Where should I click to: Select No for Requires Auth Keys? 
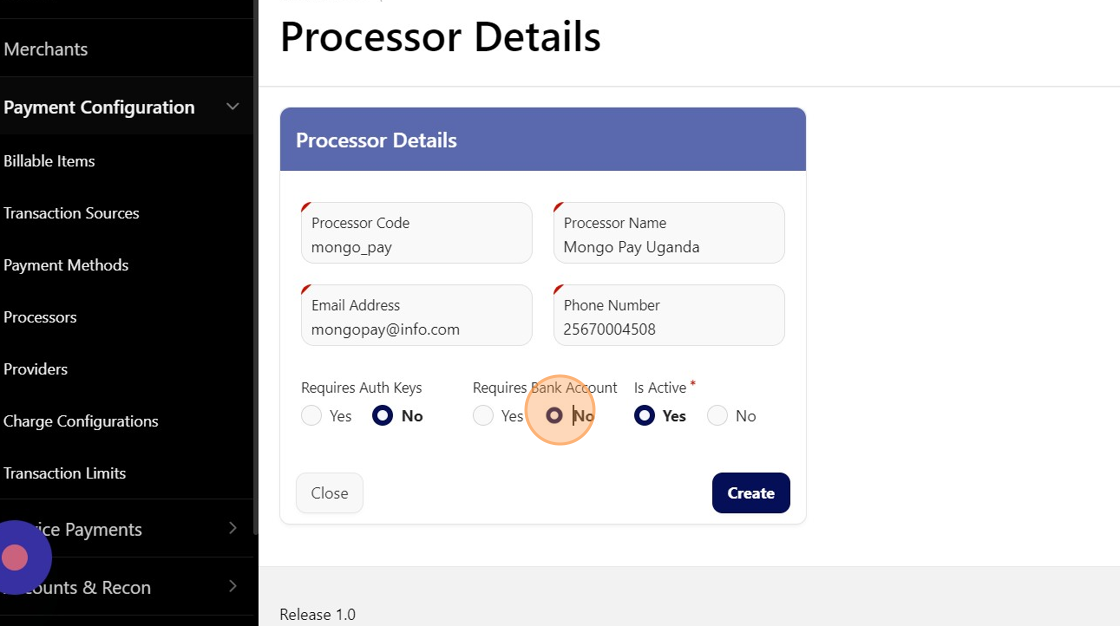click(382, 416)
